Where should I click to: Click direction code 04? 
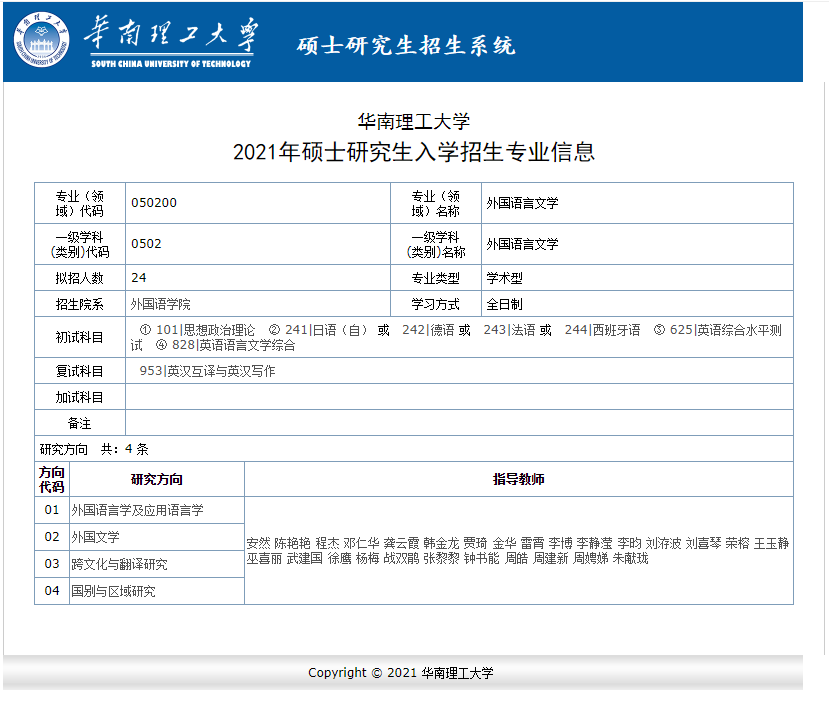coord(52,591)
